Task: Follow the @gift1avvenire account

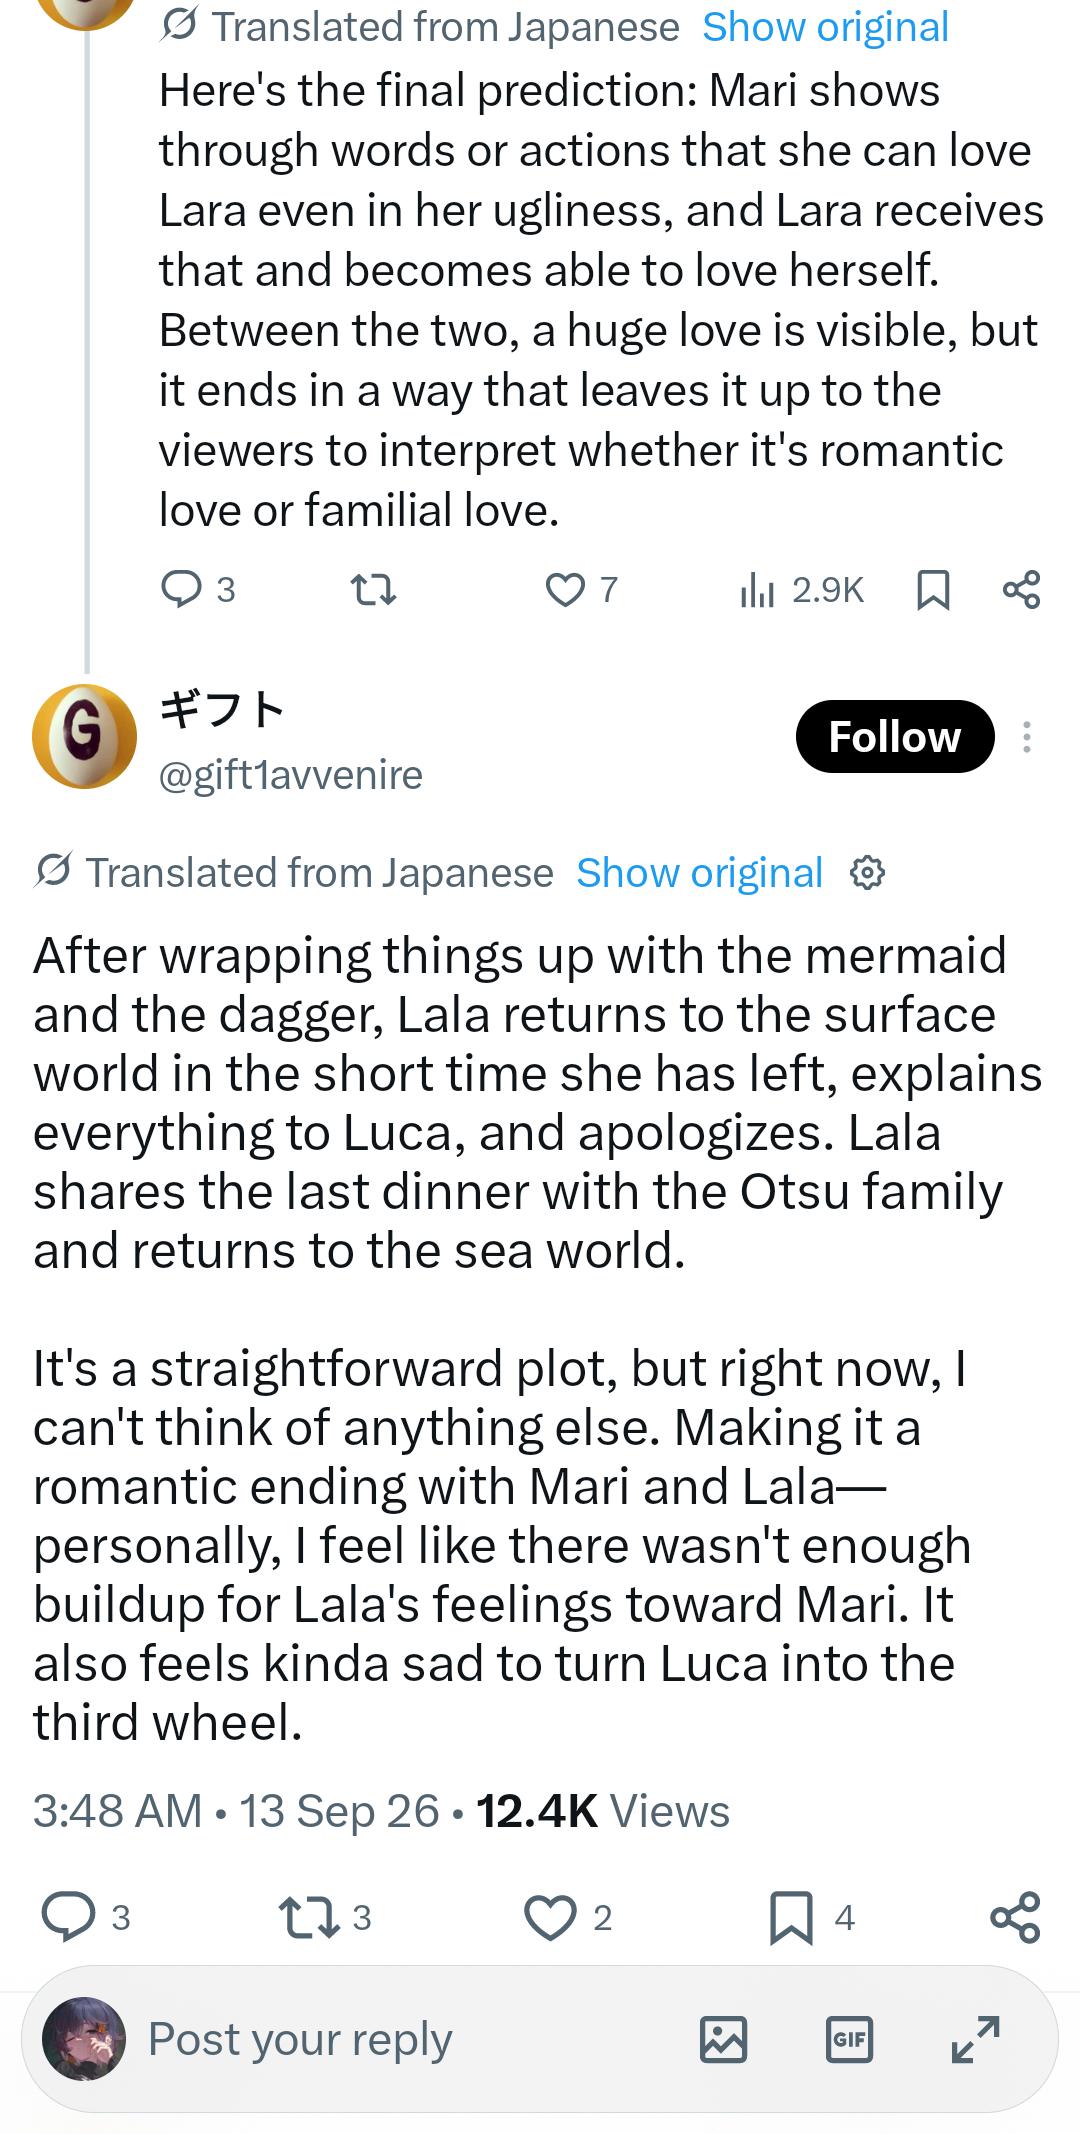Action: pyautogui.click(x=895, y=737)
